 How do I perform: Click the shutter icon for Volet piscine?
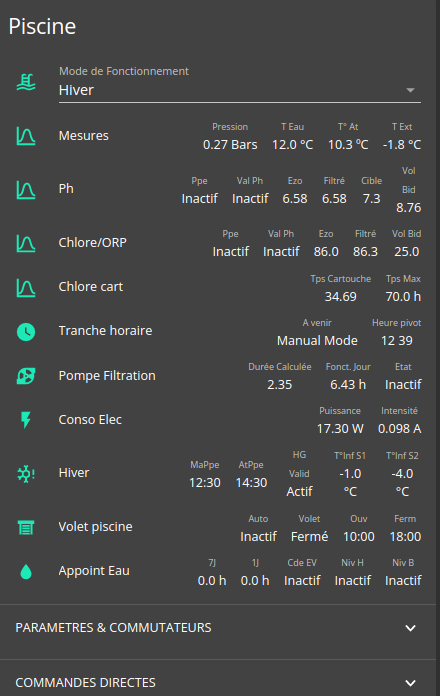(26, 527)
